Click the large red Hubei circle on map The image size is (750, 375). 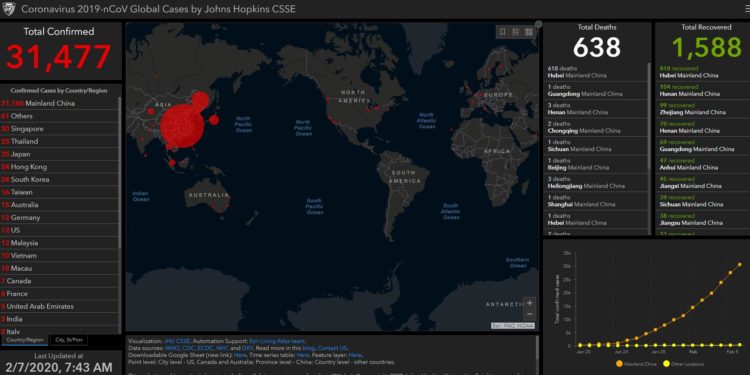182,127
